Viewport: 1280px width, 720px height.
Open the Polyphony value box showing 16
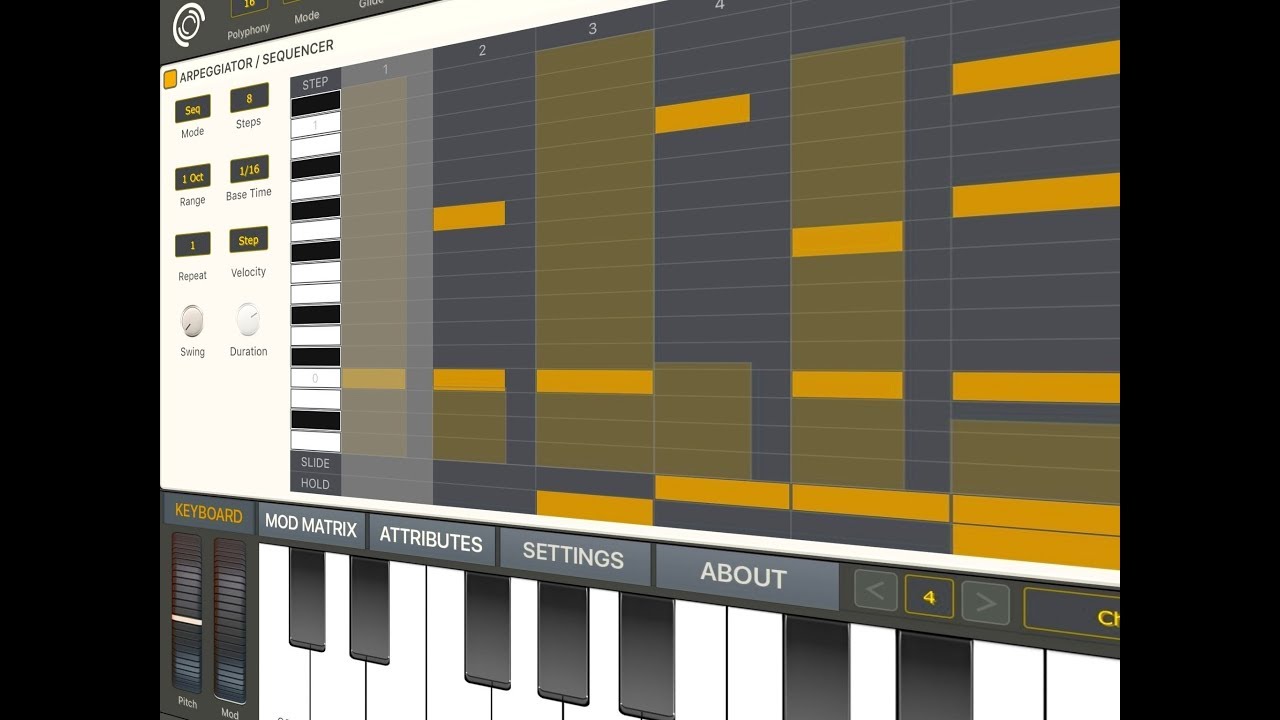tap(249, 6)
